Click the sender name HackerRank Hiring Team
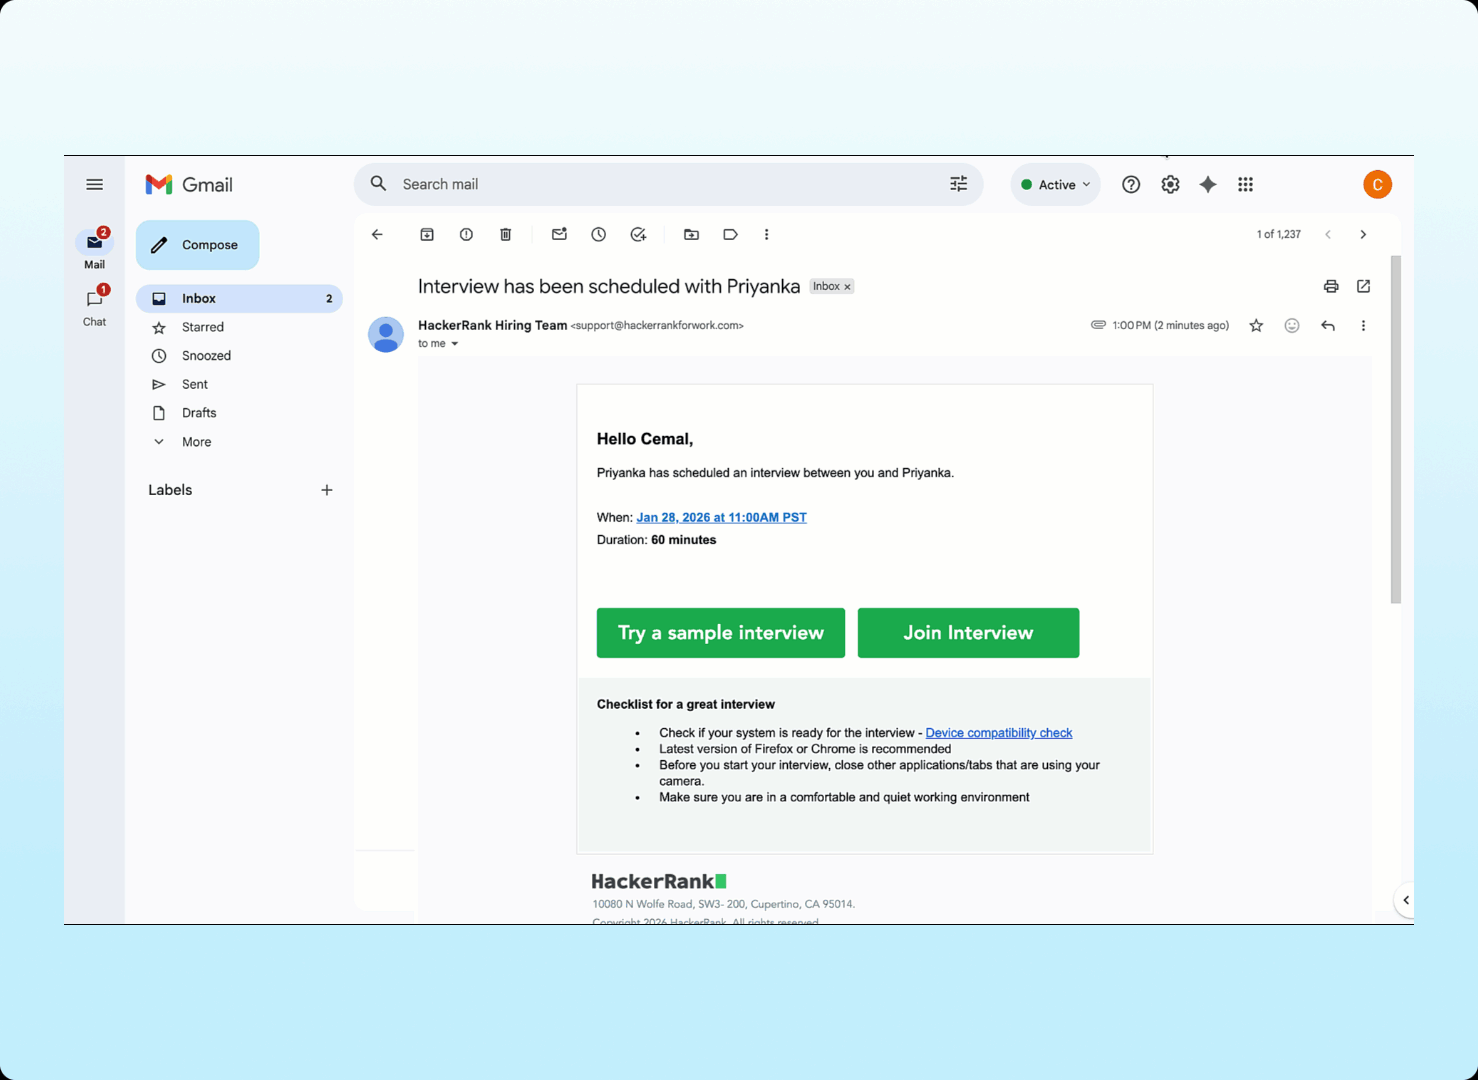Image resolution: width=1478 pixels, height=1080 pixels. click(x=492, y=325)
